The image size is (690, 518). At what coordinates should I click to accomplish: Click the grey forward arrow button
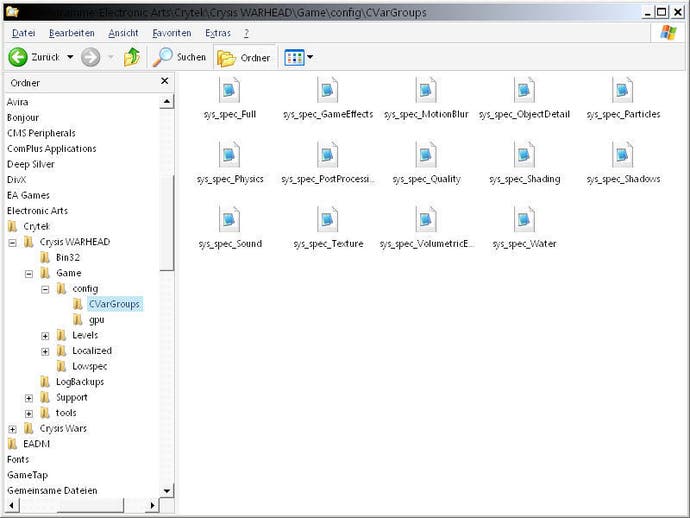tap(91, 57)
